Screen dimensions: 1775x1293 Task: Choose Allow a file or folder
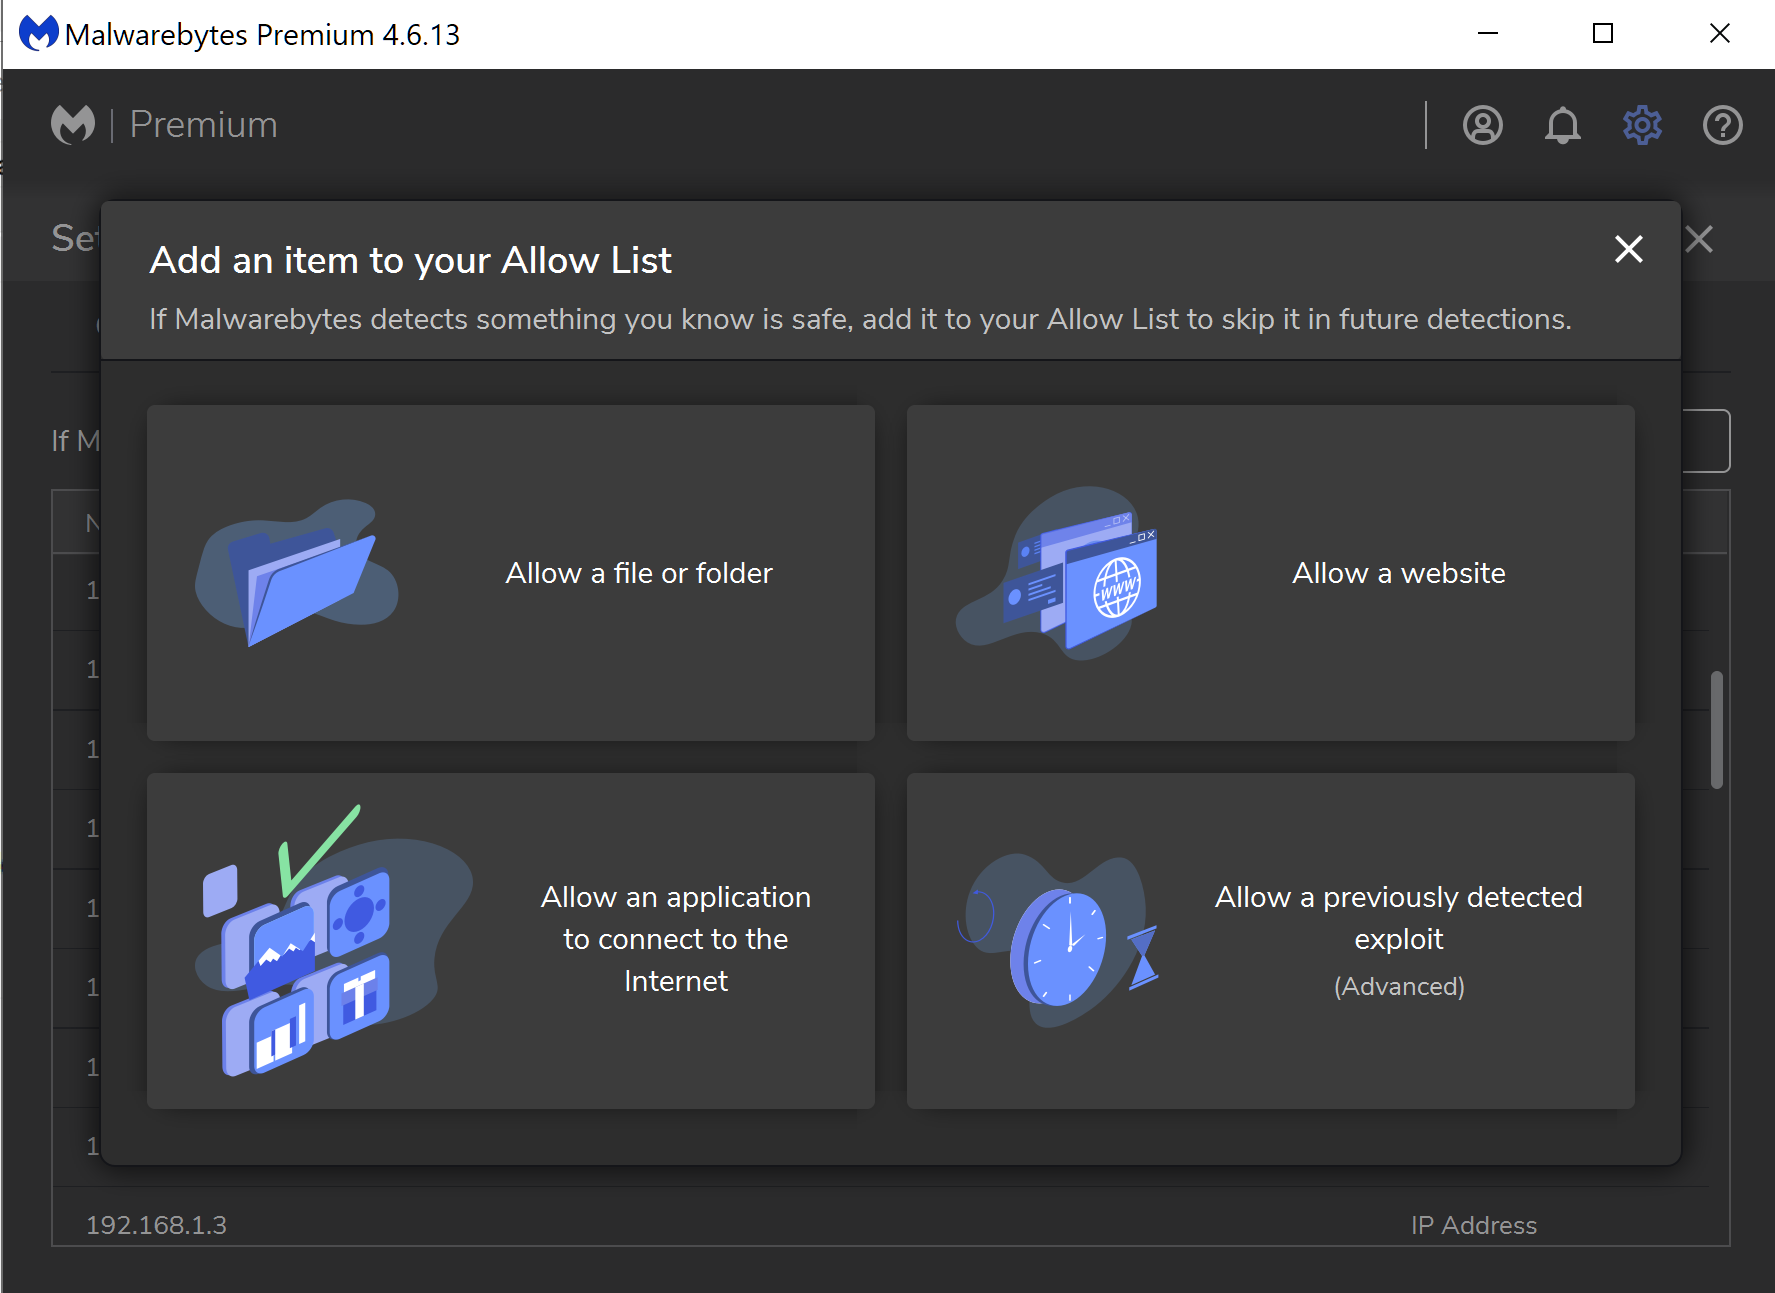point(511,573)
